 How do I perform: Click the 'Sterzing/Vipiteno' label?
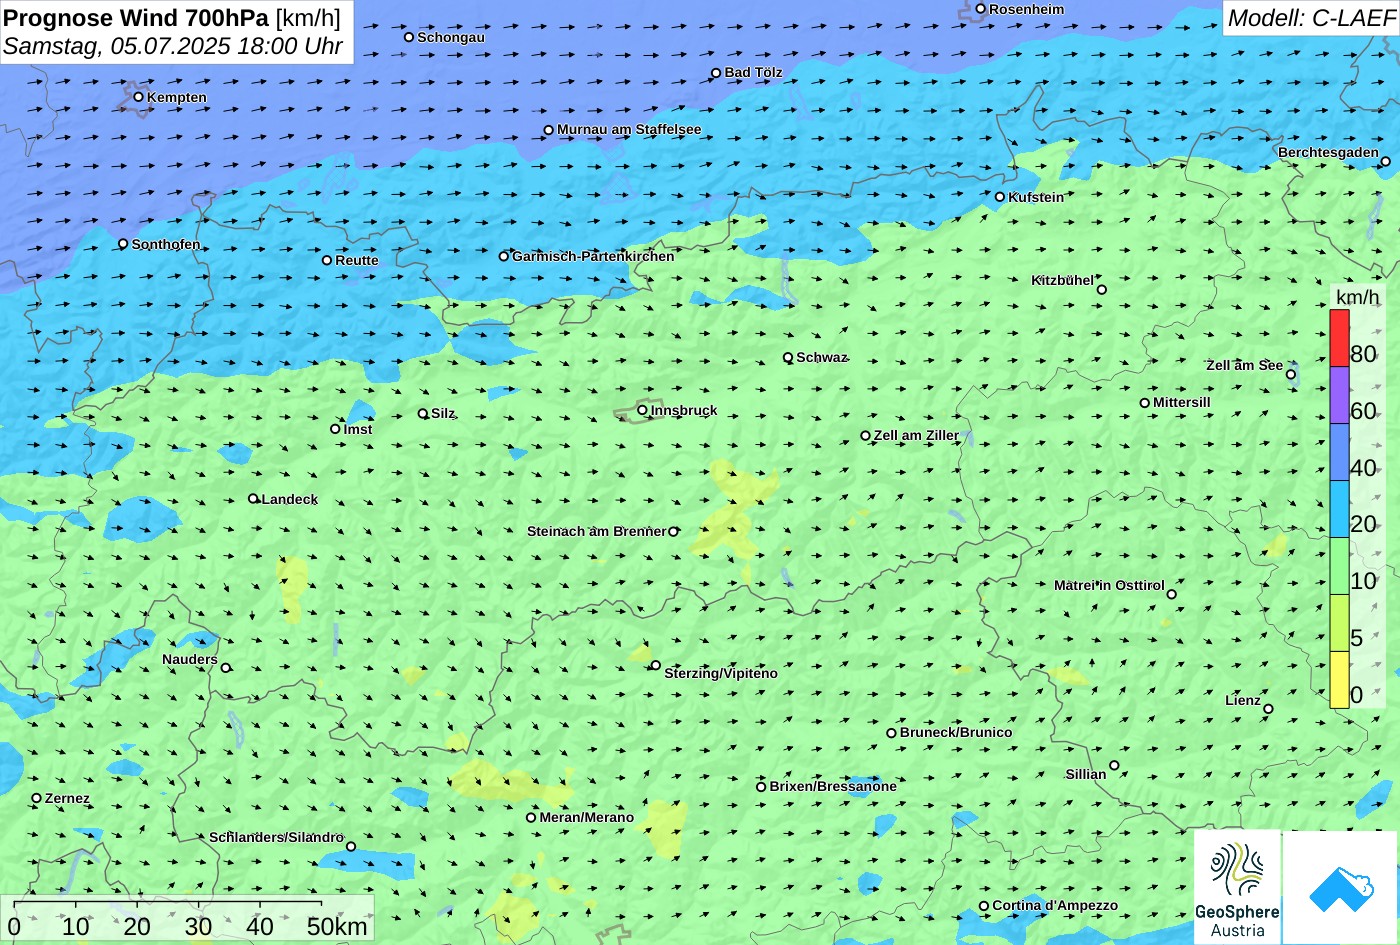pyautogui.click(x=721, y=673)
